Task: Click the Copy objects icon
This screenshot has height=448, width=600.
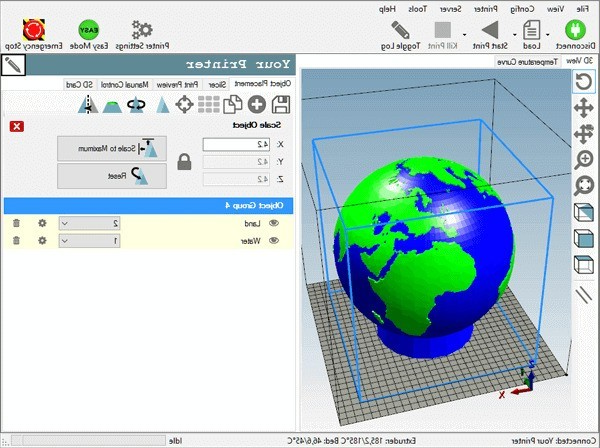Action: 234,104
